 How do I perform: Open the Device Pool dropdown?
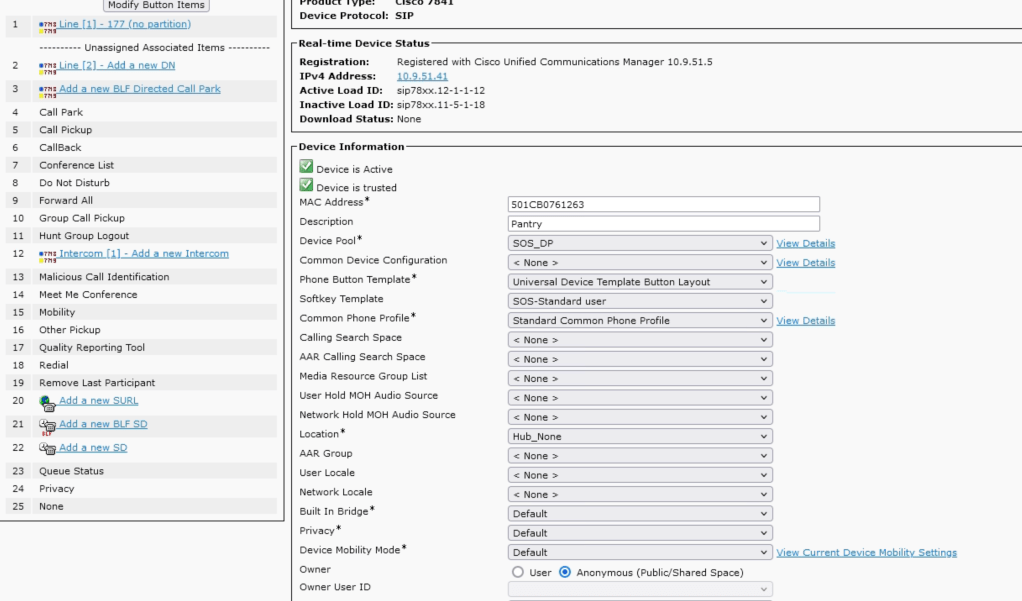(640, 243)
